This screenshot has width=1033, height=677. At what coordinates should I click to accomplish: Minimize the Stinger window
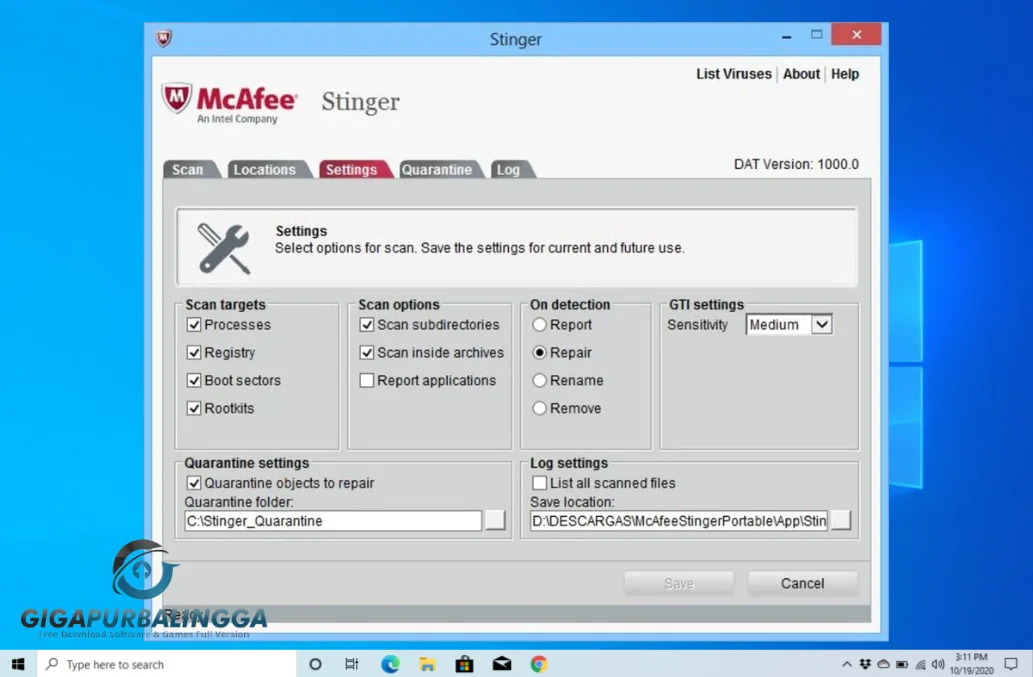(x=786, y=36)
